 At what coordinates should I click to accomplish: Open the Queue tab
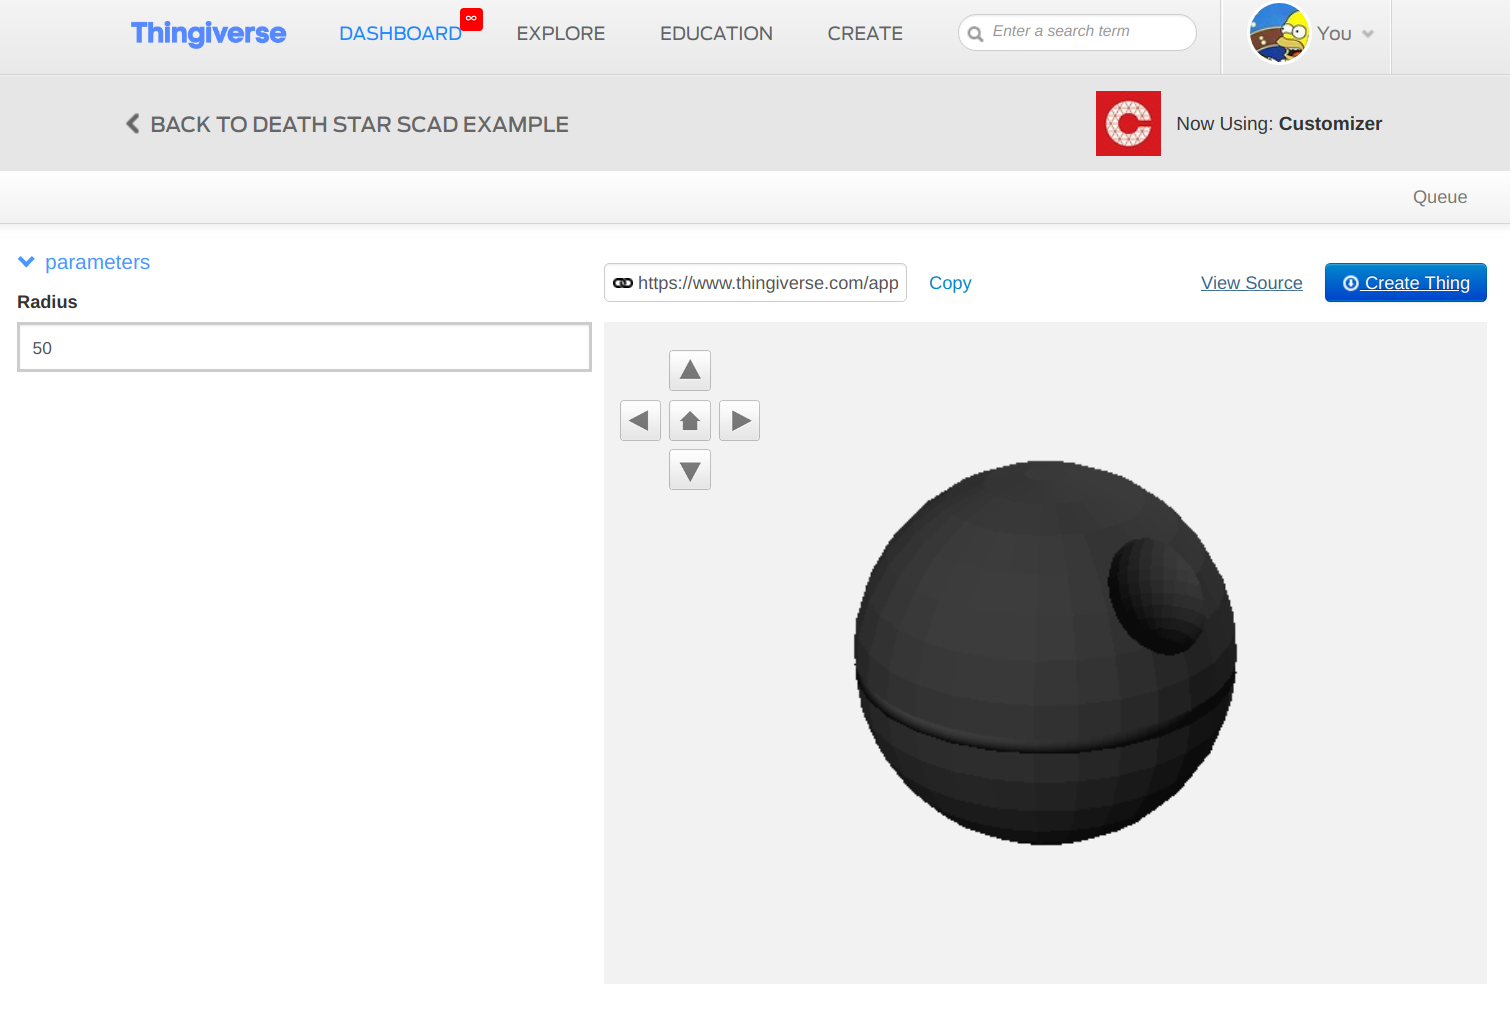1440,197
